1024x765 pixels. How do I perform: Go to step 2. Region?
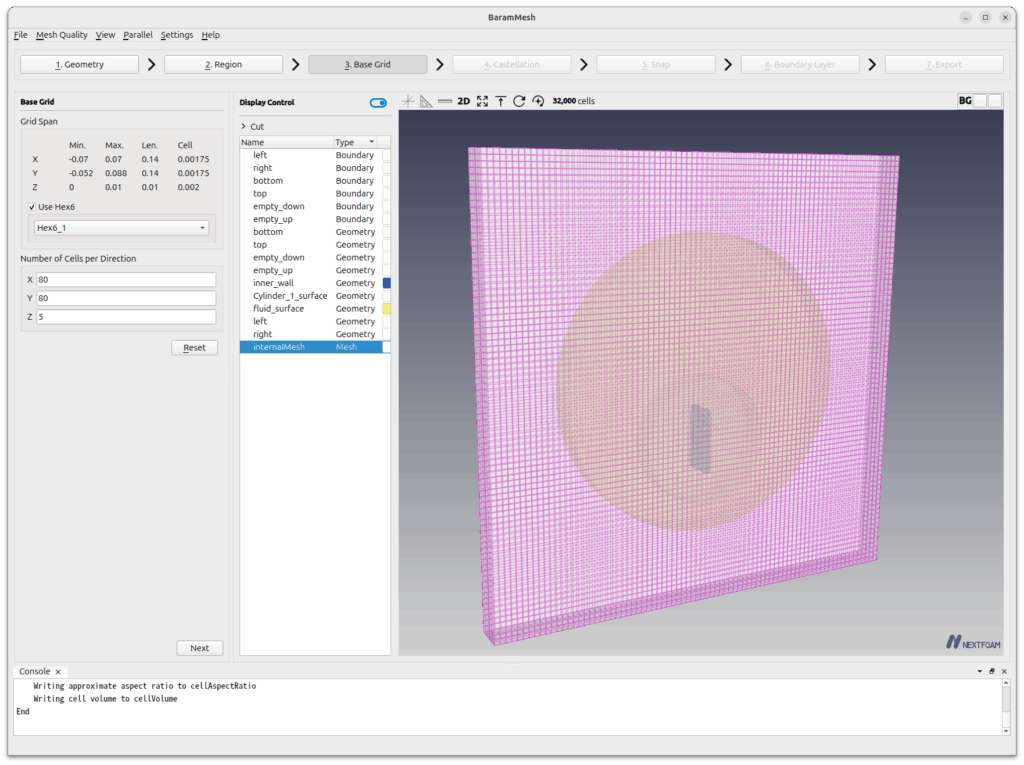pos(223,65)
